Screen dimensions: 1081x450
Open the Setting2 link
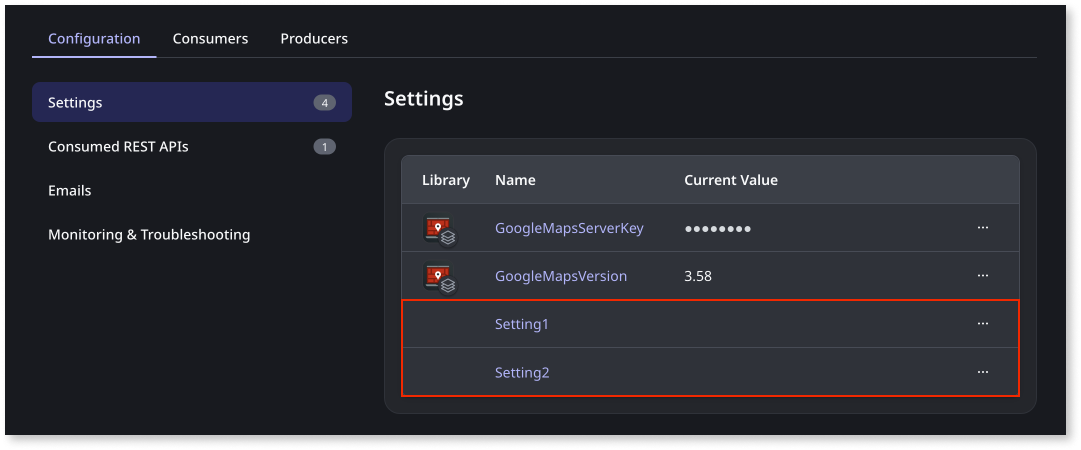point(522,372)
